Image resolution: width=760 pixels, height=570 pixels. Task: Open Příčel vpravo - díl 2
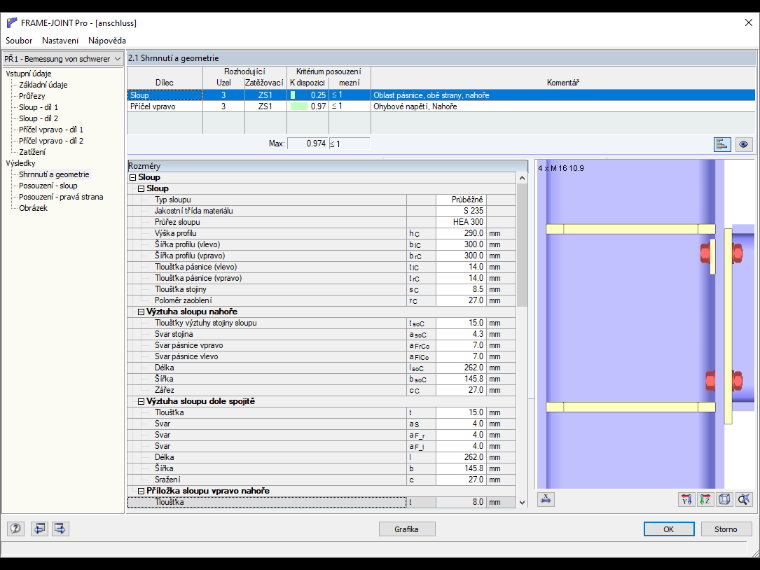pyautogui.click(x=51, y=141)
